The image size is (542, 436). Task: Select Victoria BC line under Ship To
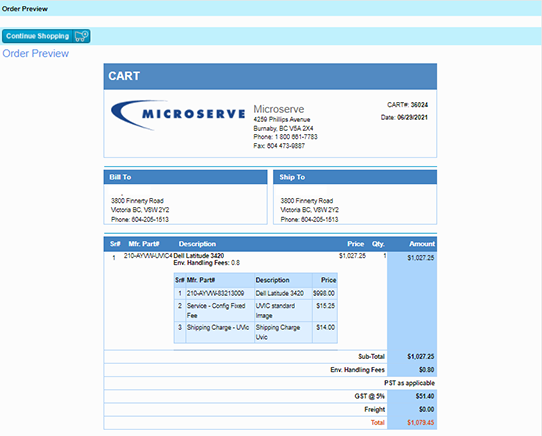(x=309, y=210)
